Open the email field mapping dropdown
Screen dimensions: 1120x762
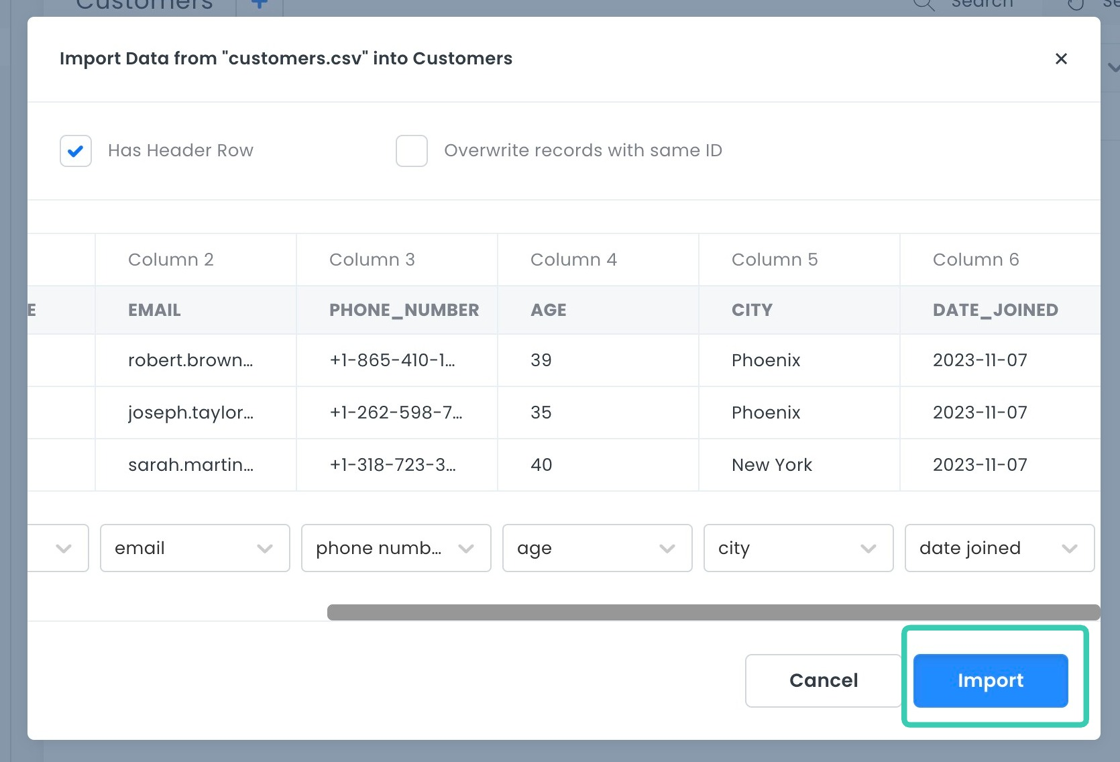(x=195, y=548)
